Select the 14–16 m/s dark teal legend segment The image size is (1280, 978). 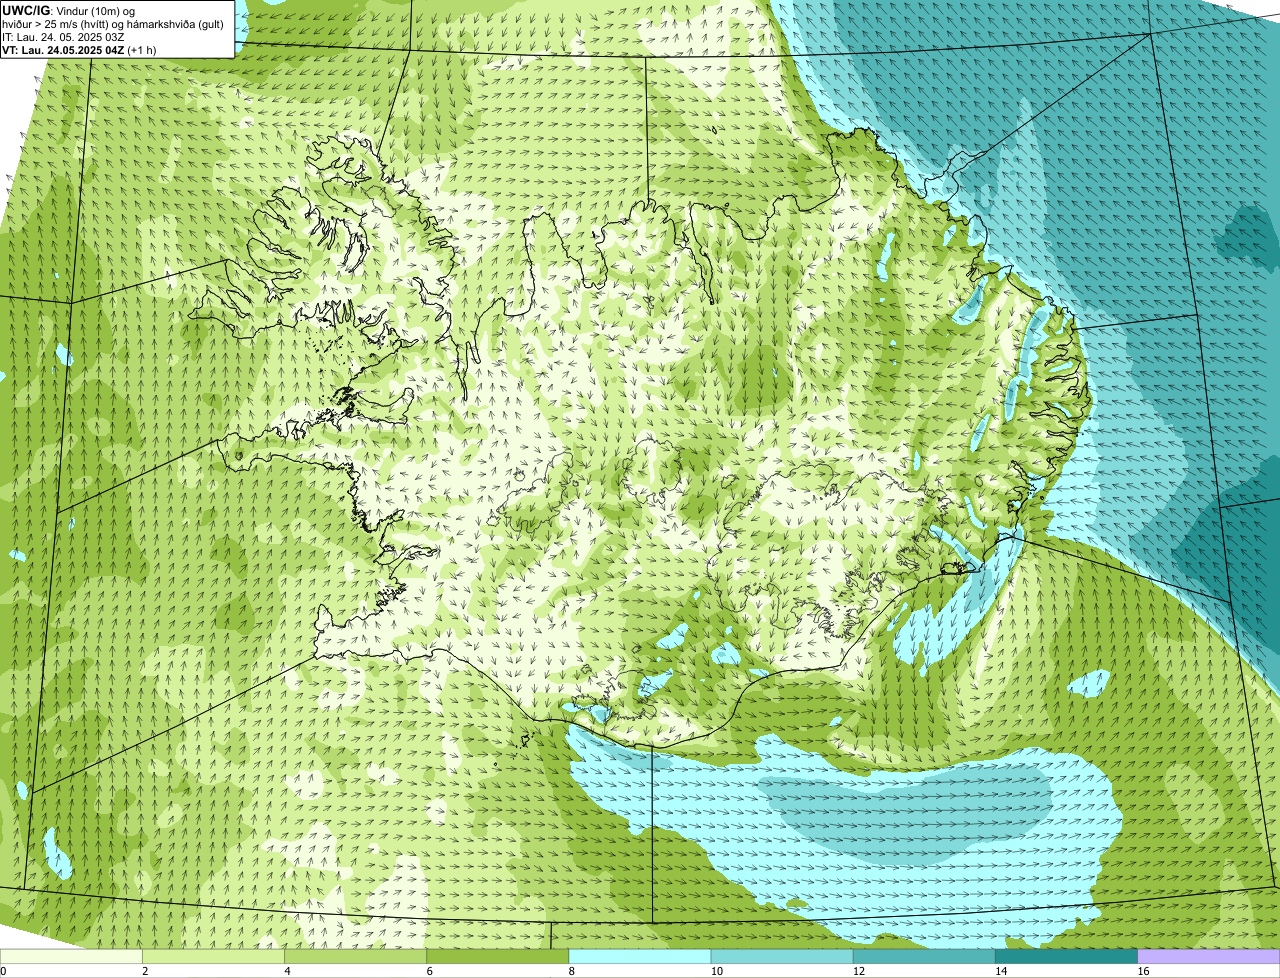tap(1067, 957)
